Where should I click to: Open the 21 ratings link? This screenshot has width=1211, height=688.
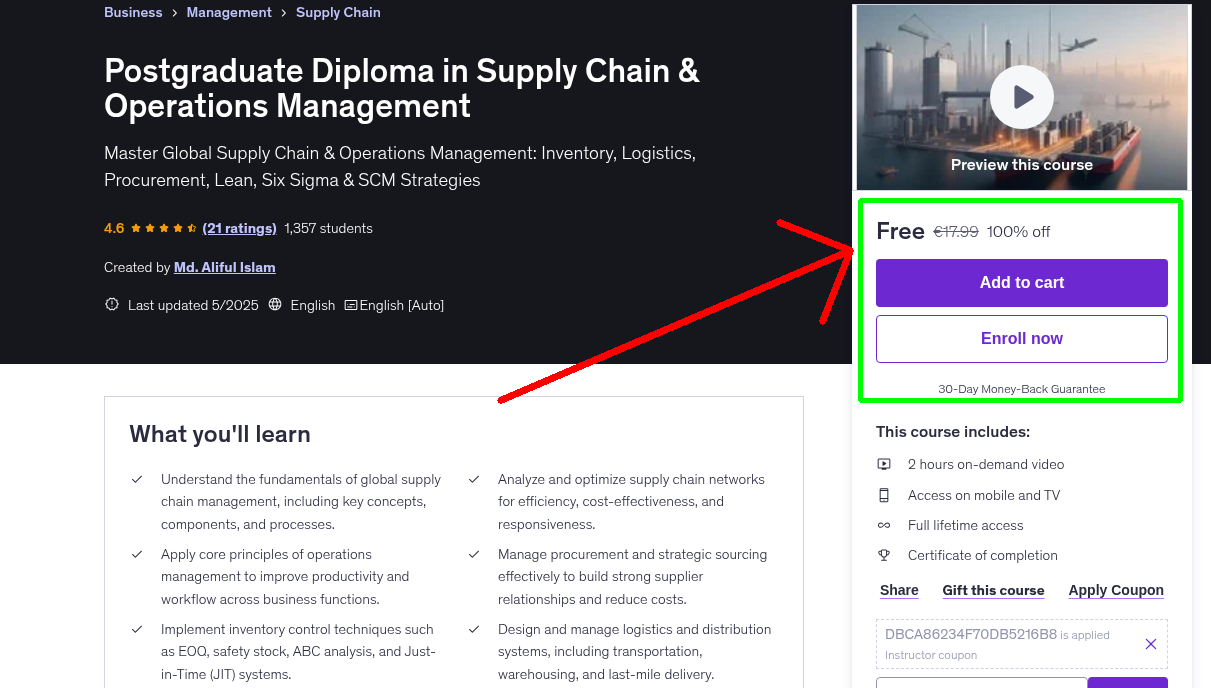click(239, 228)
